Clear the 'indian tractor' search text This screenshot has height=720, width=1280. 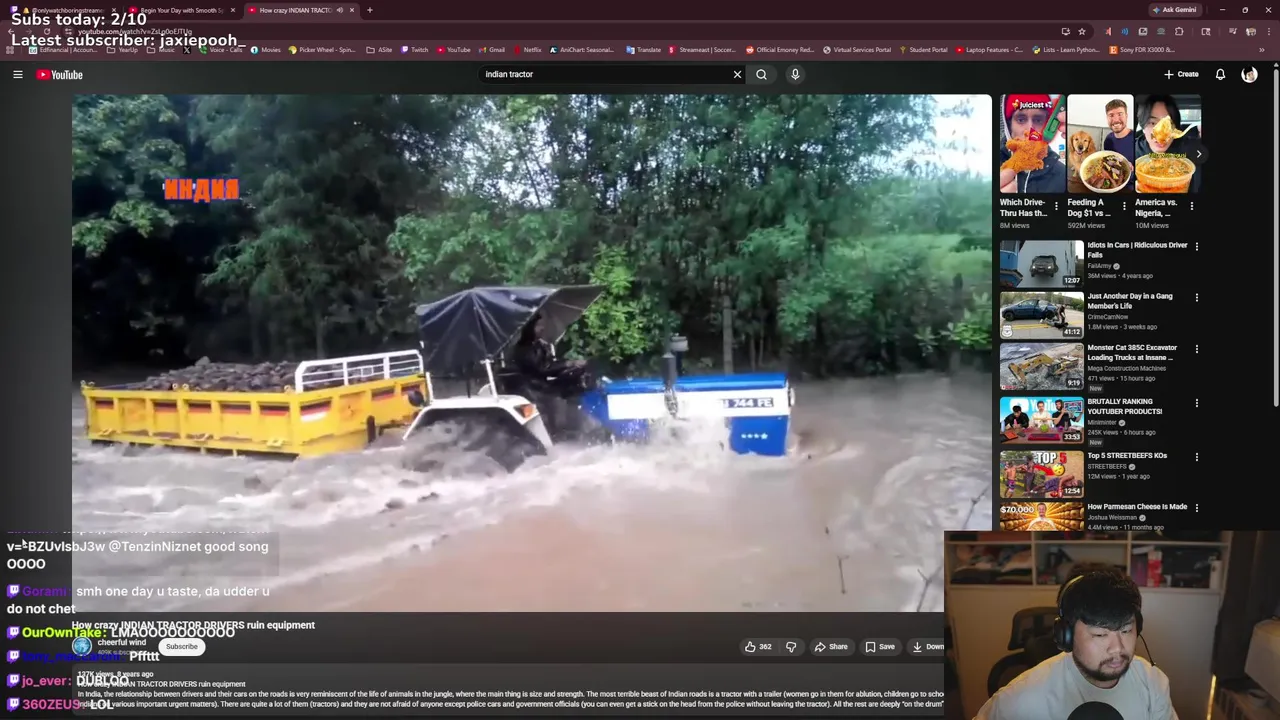(x=737, y=74)
